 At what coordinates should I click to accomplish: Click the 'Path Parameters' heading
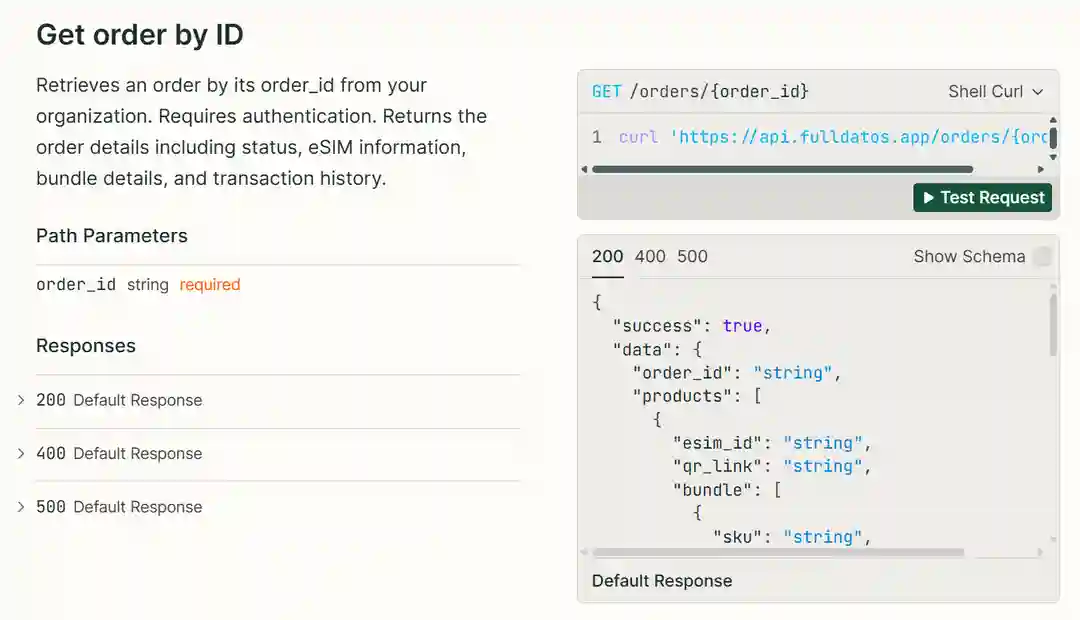point(112,236)
